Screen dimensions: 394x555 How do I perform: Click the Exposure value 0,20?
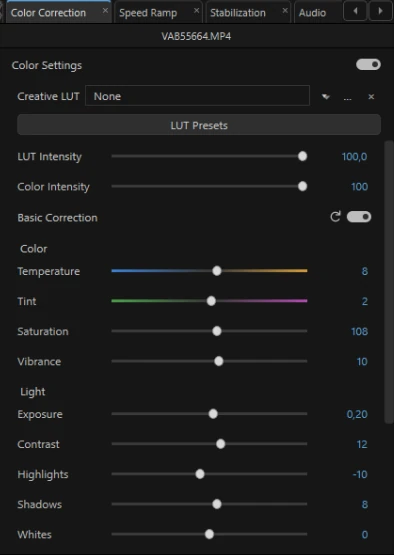click(357, 414)
